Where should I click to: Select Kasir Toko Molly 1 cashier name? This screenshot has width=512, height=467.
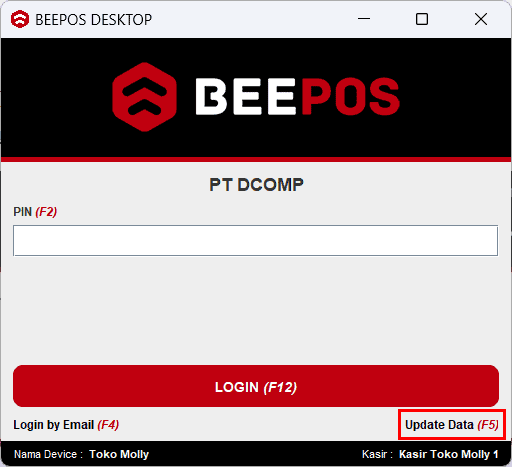point(449,454)
